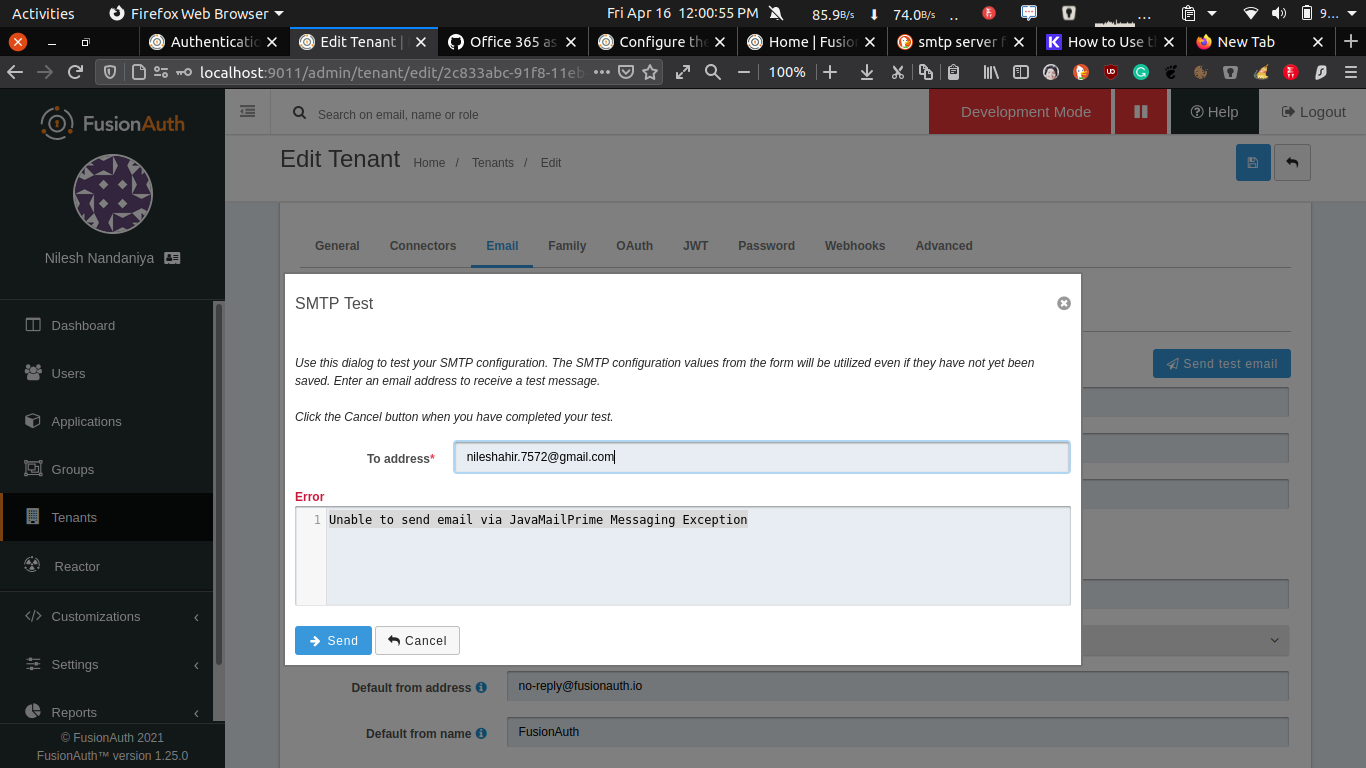1366x768 pixels.
Task: Click the system volume icon
Action: [x=1278, y=13]
